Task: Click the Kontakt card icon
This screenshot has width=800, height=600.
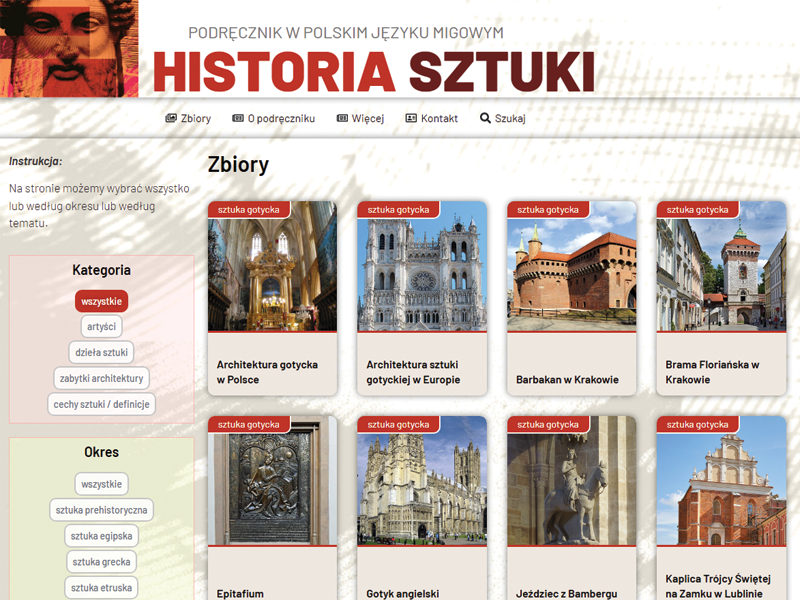Action: coord(411,118)
